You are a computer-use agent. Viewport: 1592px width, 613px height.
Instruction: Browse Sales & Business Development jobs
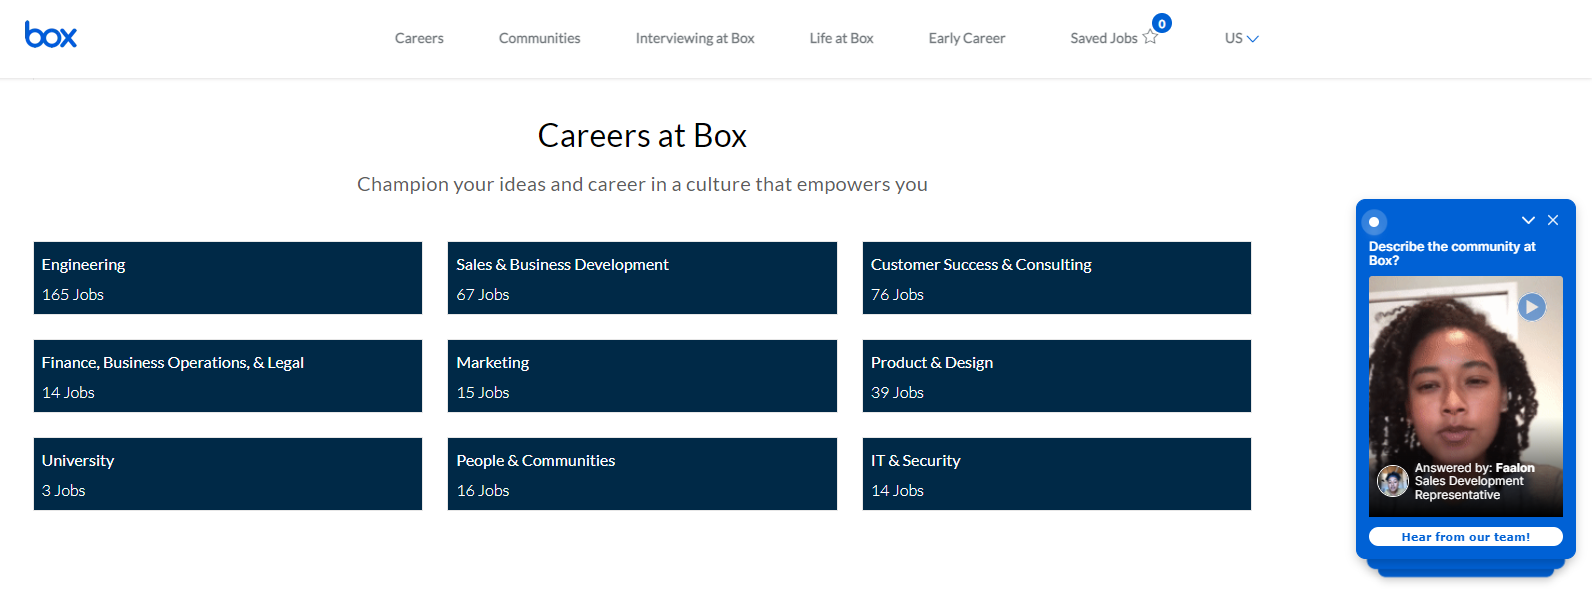tap(642, 278)
